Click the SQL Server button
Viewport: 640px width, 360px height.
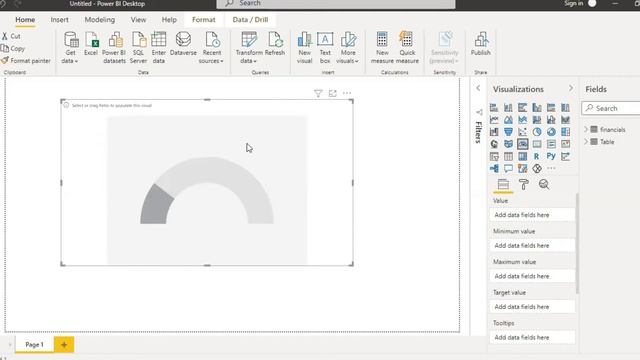[x=138, y=48]
